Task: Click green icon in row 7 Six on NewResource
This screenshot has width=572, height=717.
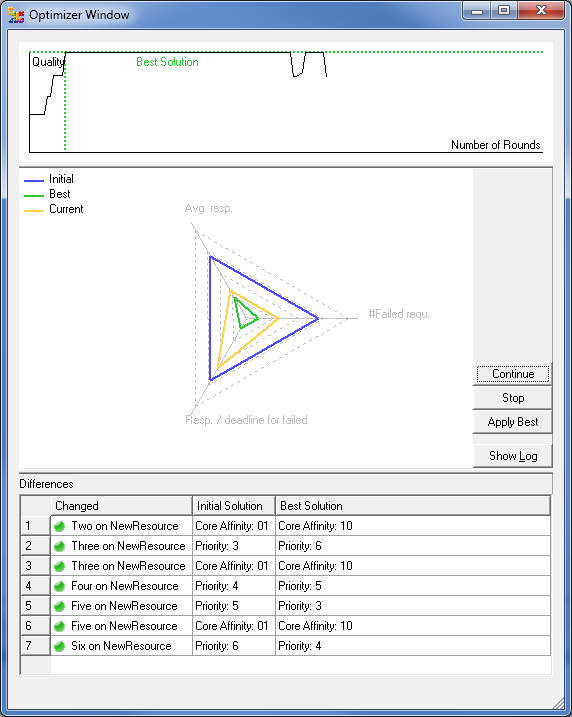Action: [59, 647]
